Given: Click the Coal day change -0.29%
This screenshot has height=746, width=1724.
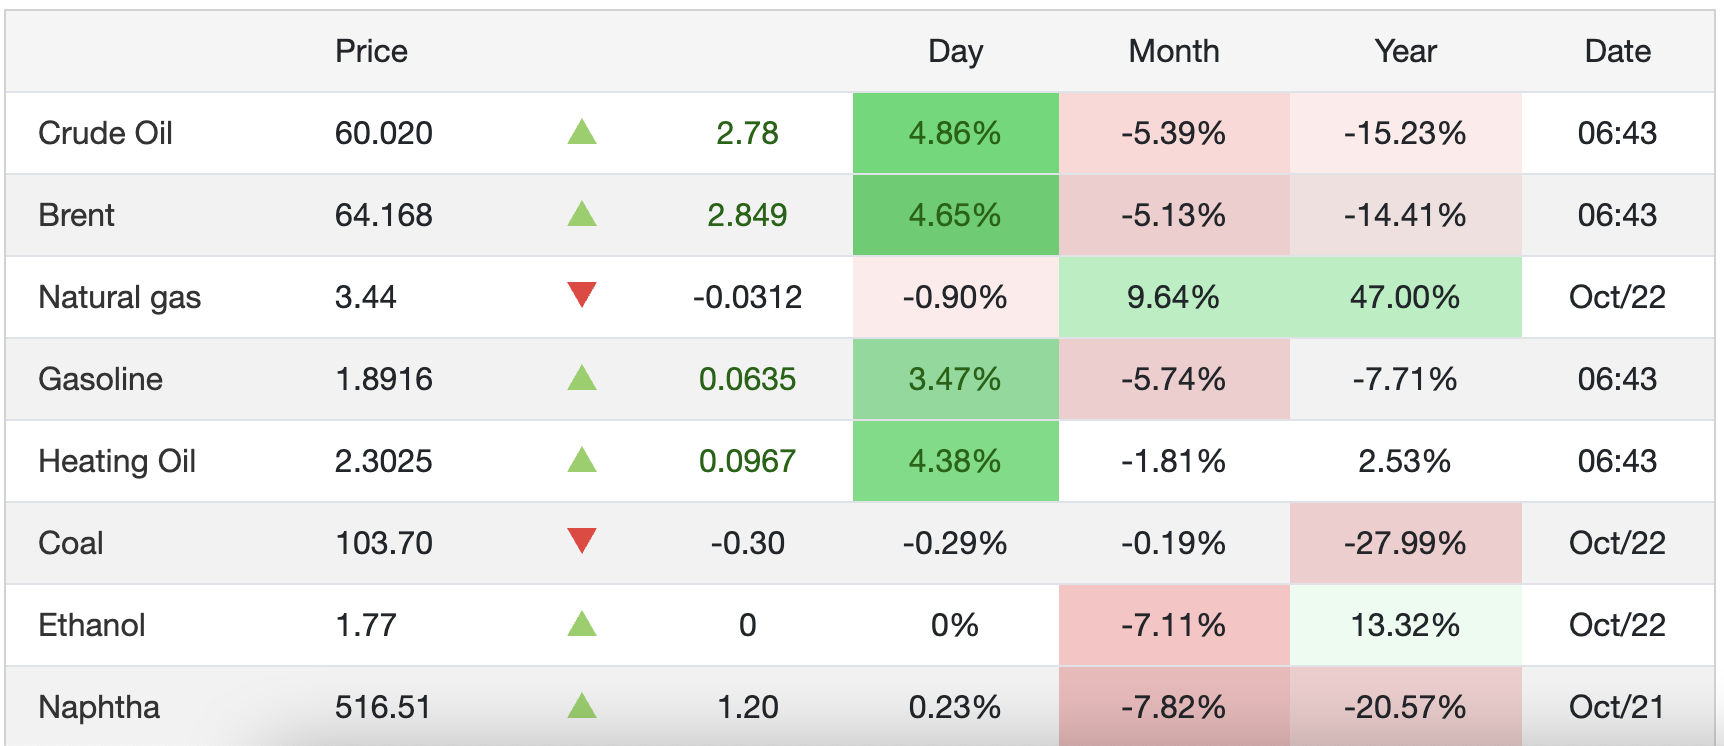Looking at the screenshot, I should [x=955, y=543].
